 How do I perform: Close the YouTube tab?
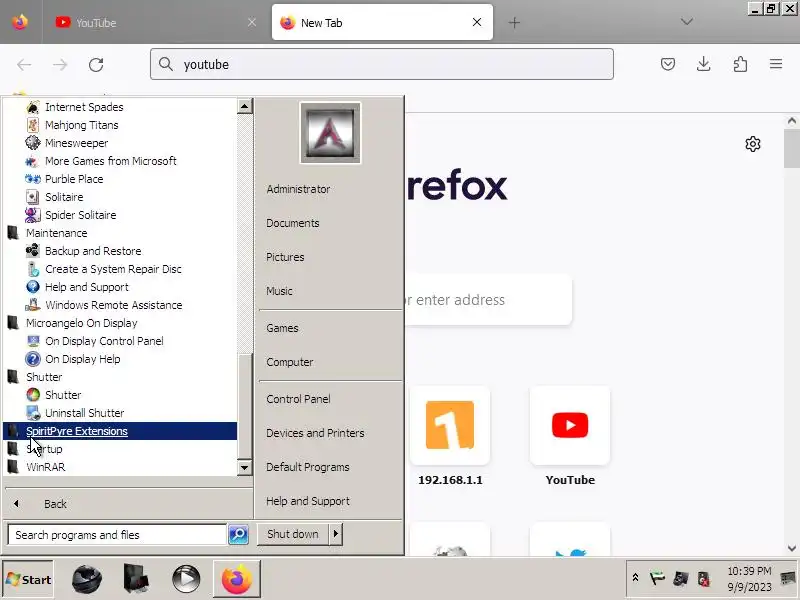[252, 22]
